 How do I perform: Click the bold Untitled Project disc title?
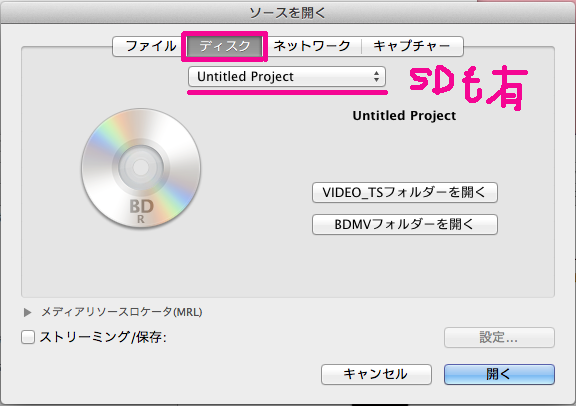tap(404, 116)
